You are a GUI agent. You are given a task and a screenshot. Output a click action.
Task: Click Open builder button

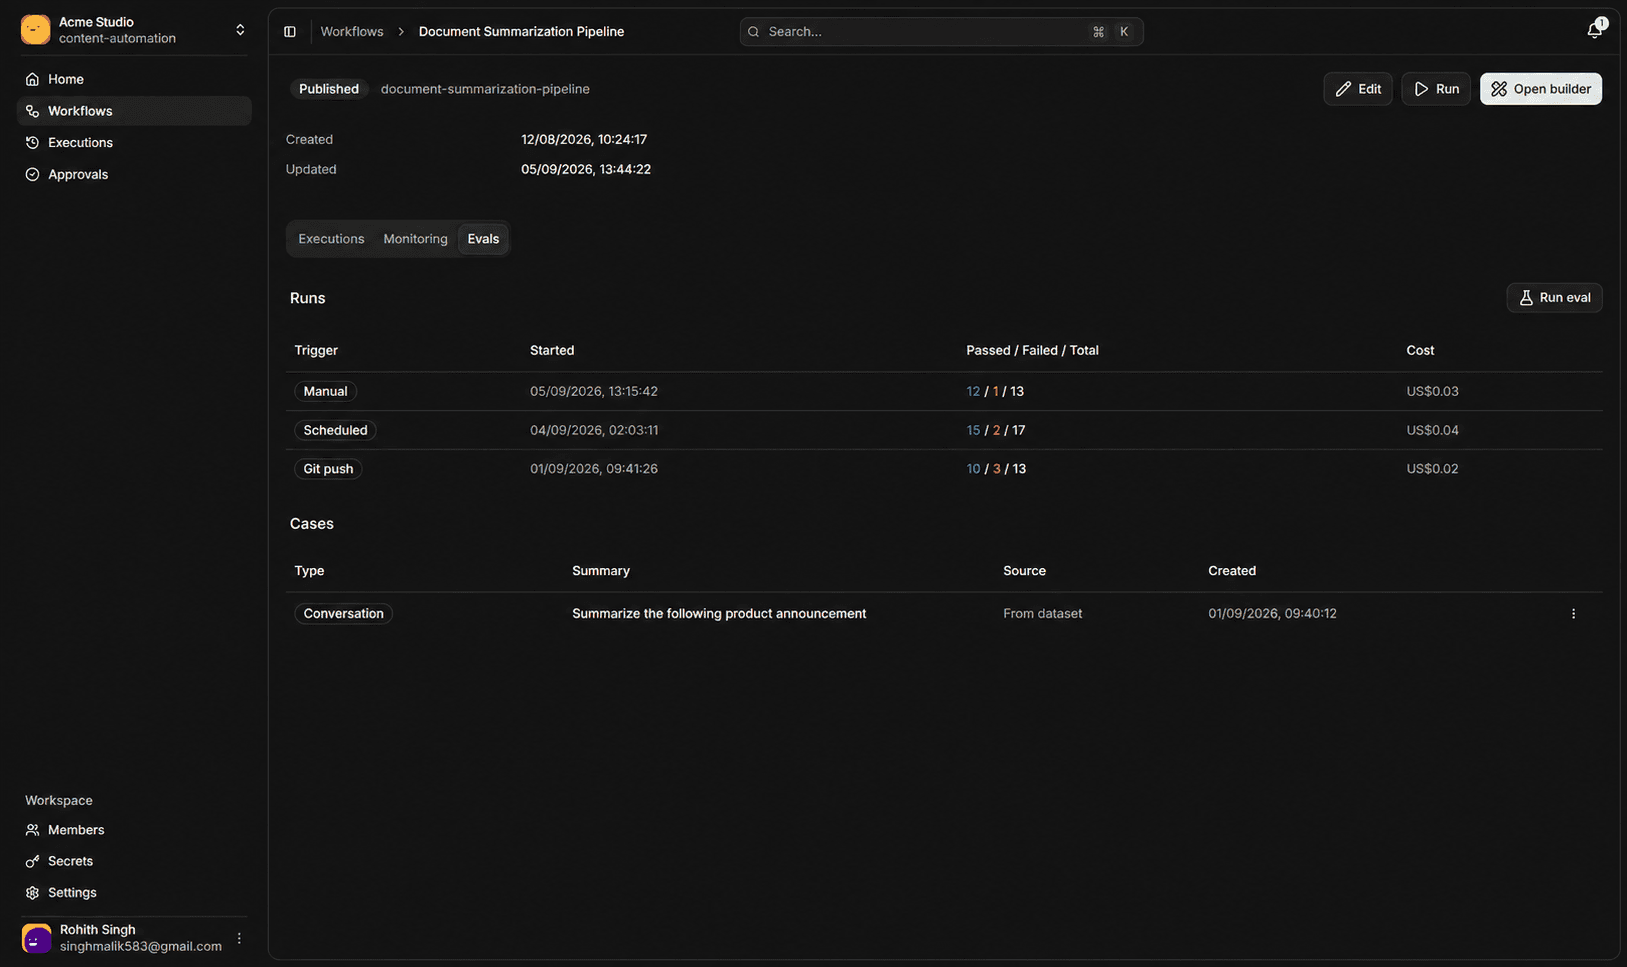click(1541, 89)
